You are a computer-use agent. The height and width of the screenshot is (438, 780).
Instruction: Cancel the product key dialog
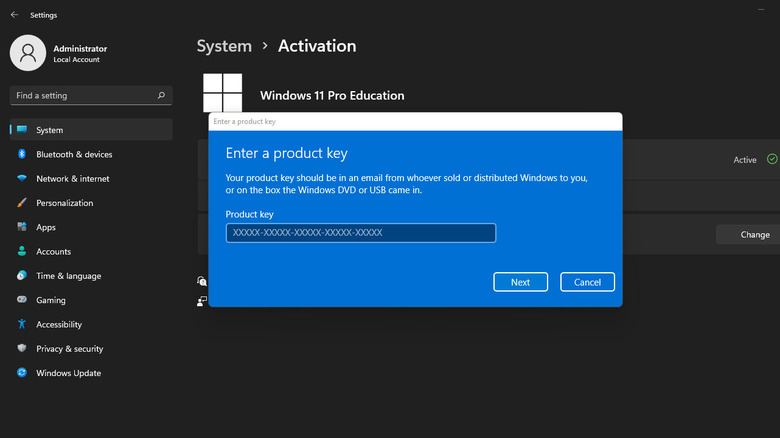tap(587, 282)
